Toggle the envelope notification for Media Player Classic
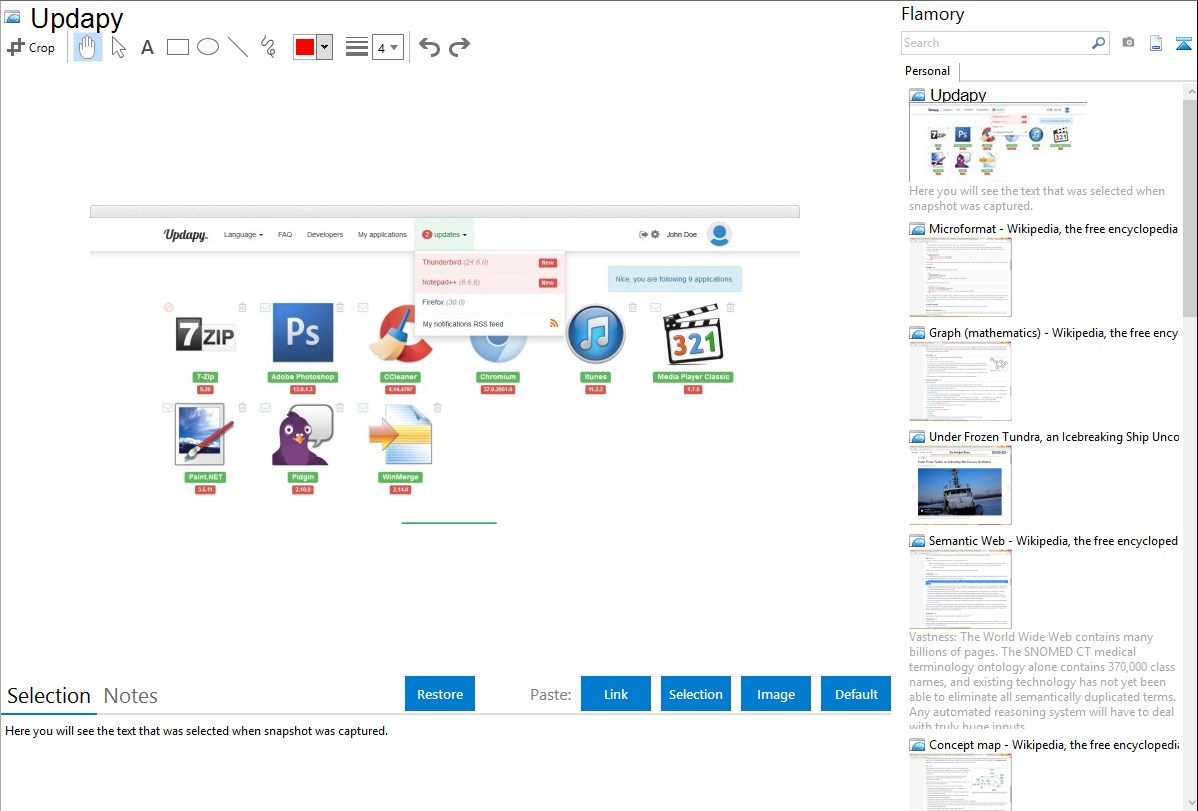 click(x=656, y=307)
